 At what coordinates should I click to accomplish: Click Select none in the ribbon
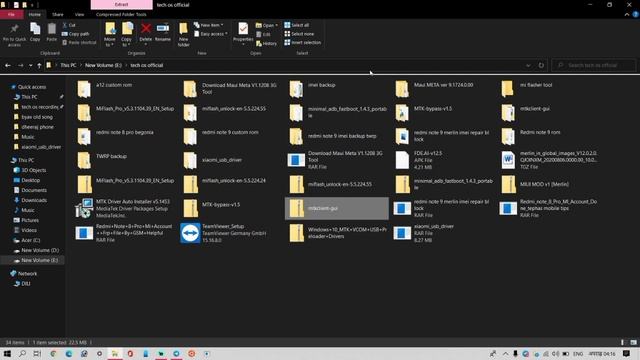299,34
